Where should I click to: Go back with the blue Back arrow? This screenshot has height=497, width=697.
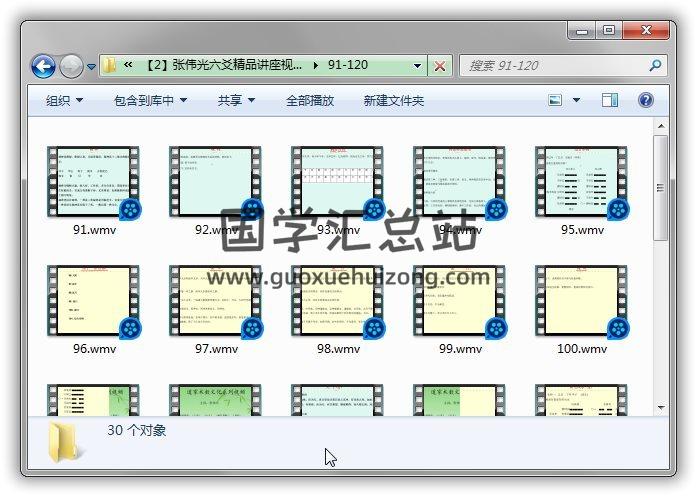(x=43, y=67)
